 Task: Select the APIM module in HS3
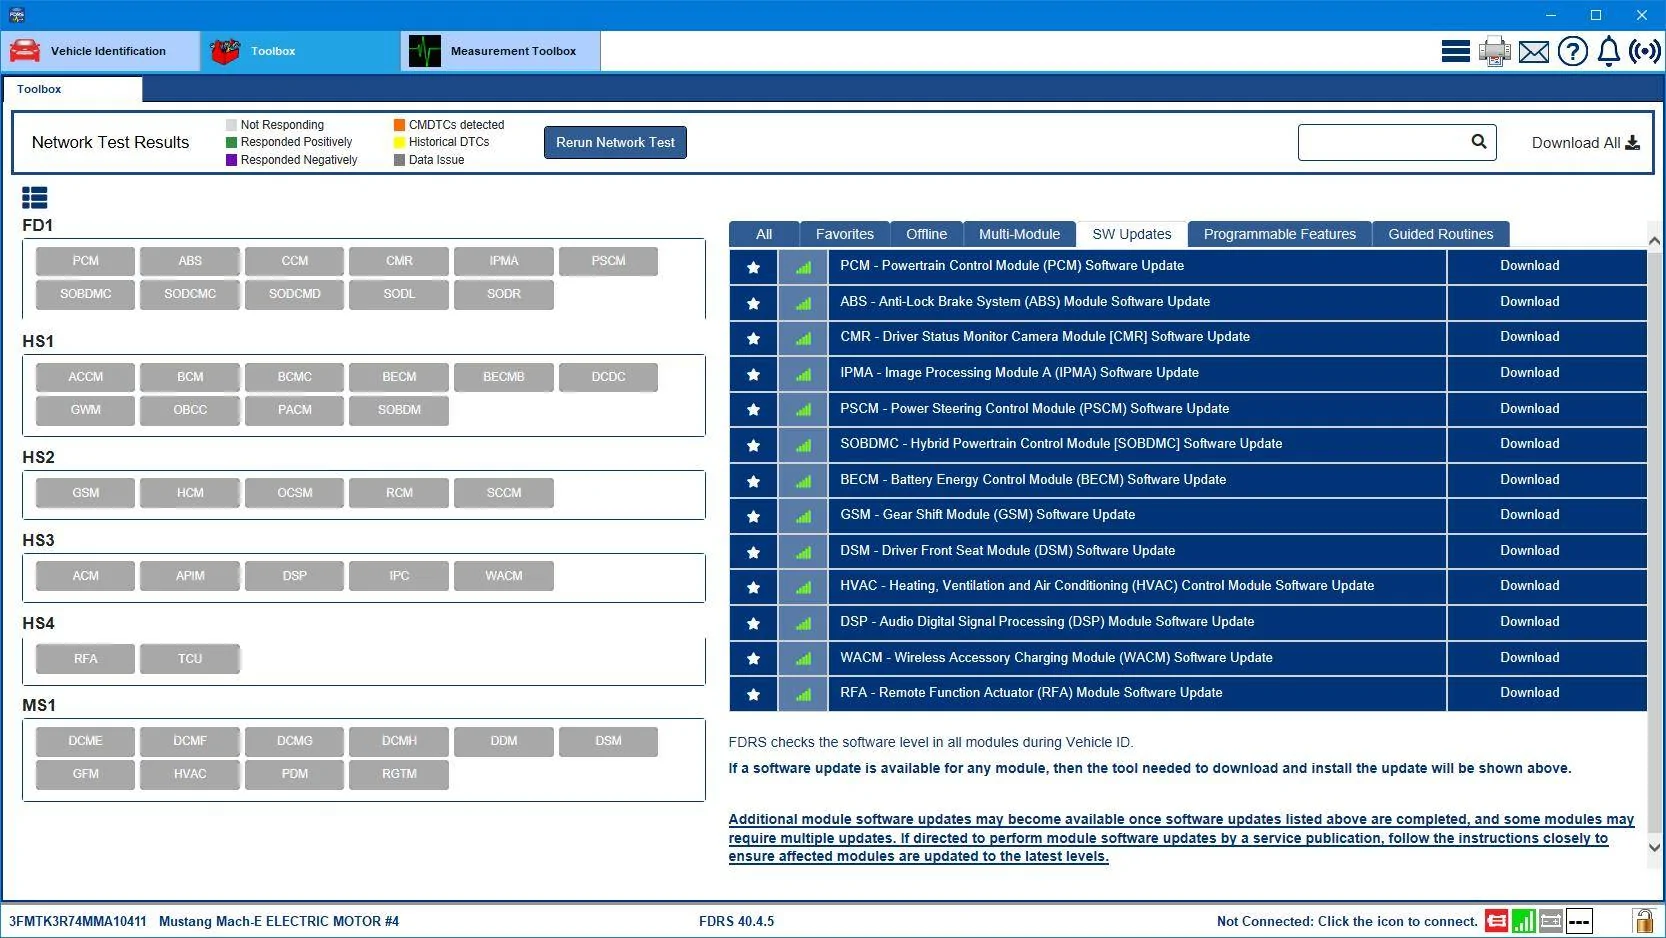pos(190,576)
